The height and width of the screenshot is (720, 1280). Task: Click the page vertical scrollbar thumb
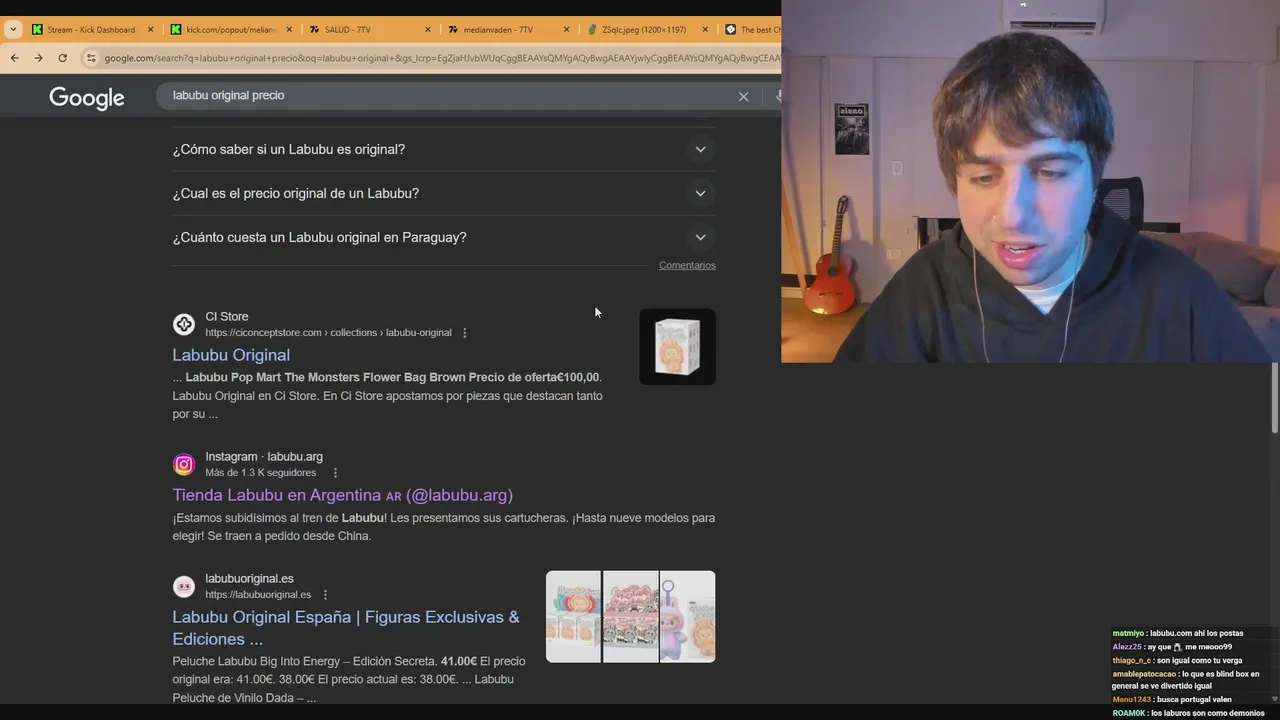(x=1275, y=398)
